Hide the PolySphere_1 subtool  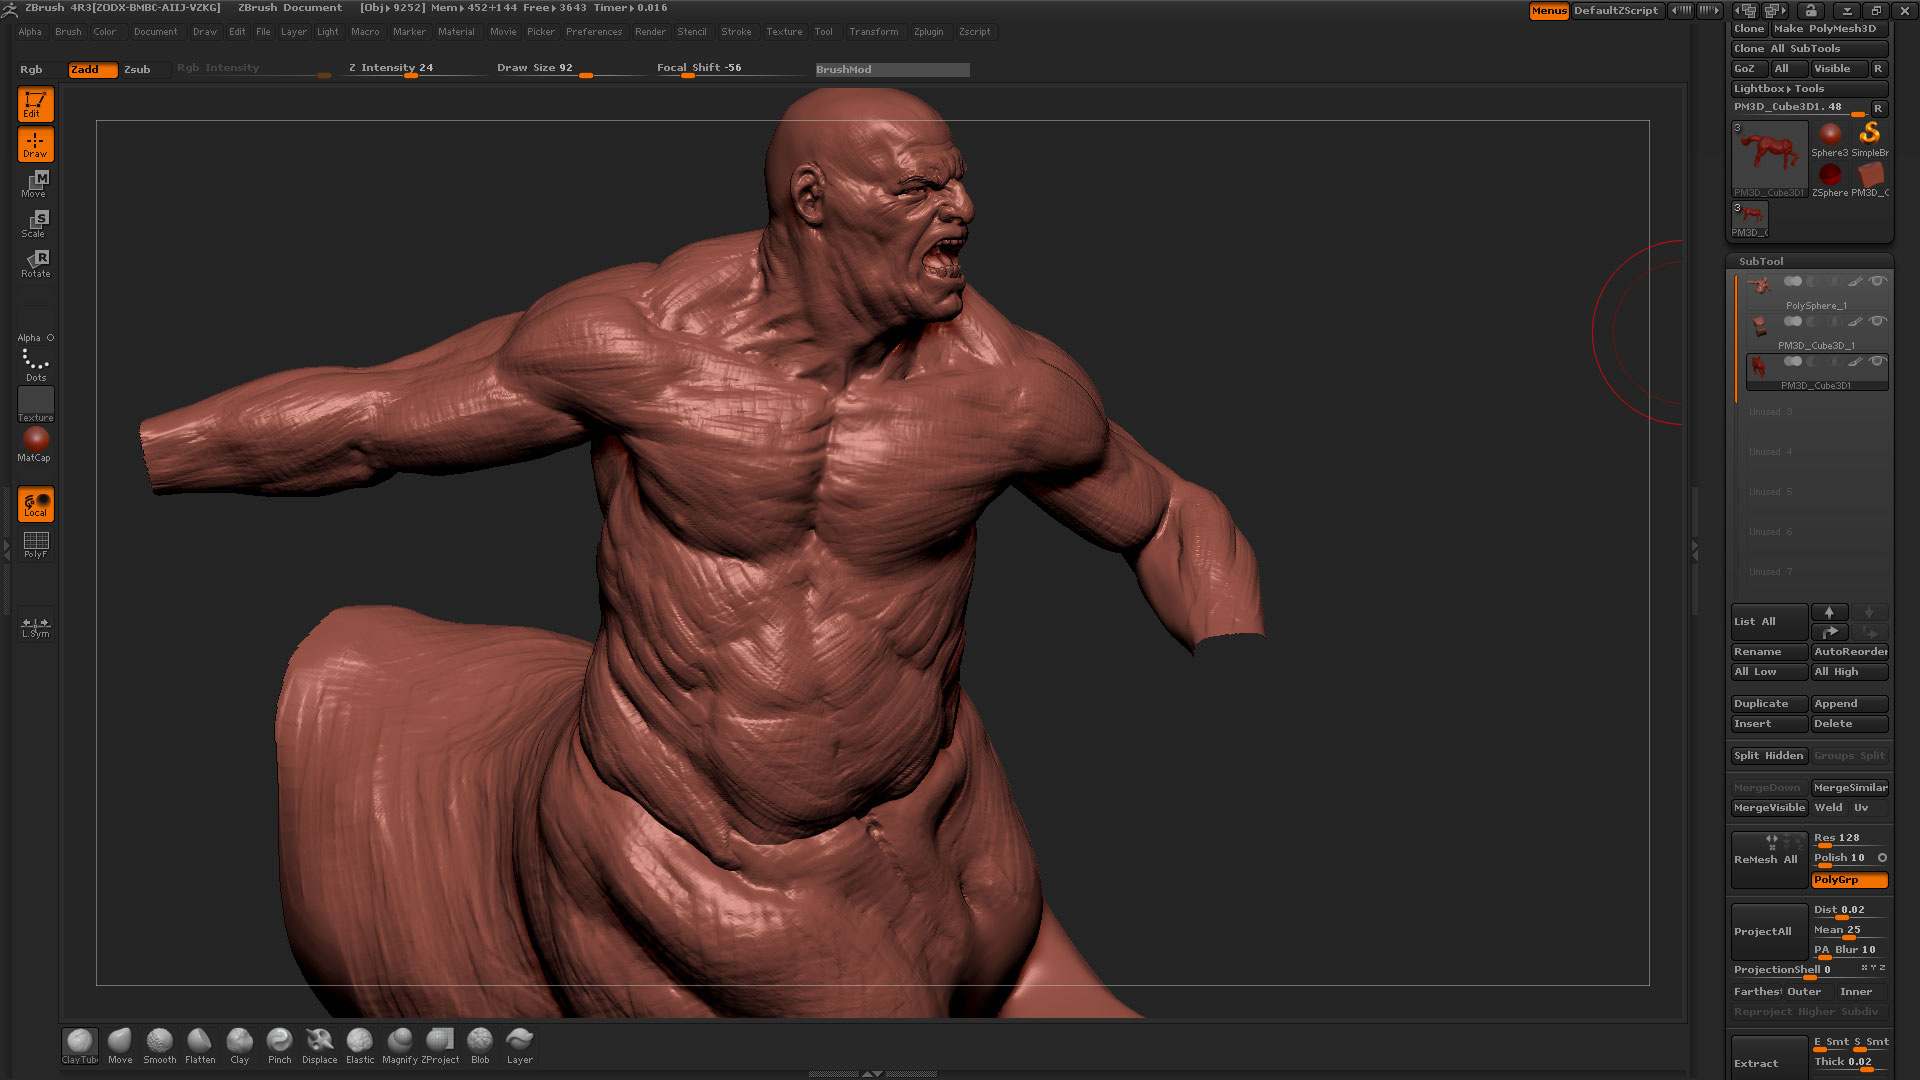click(x=1878, y=282)
